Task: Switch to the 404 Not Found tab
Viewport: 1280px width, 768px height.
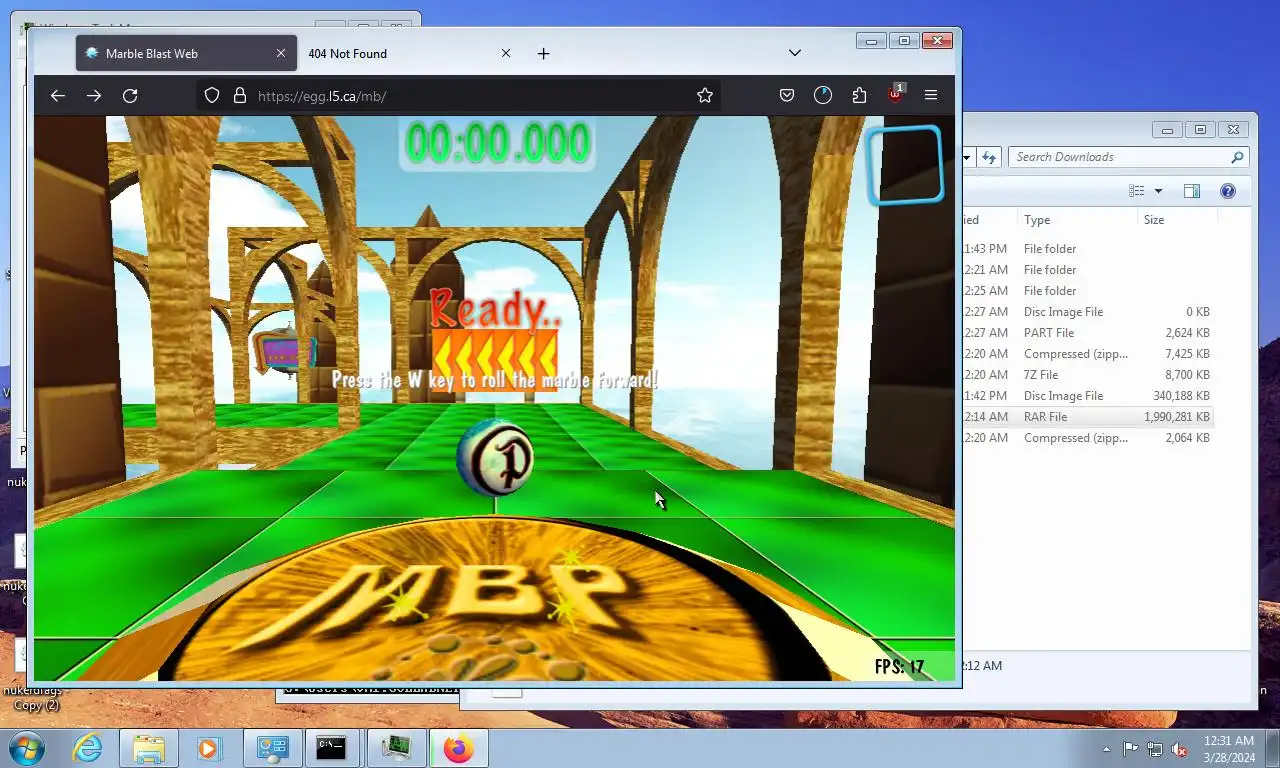Action: 410,54
